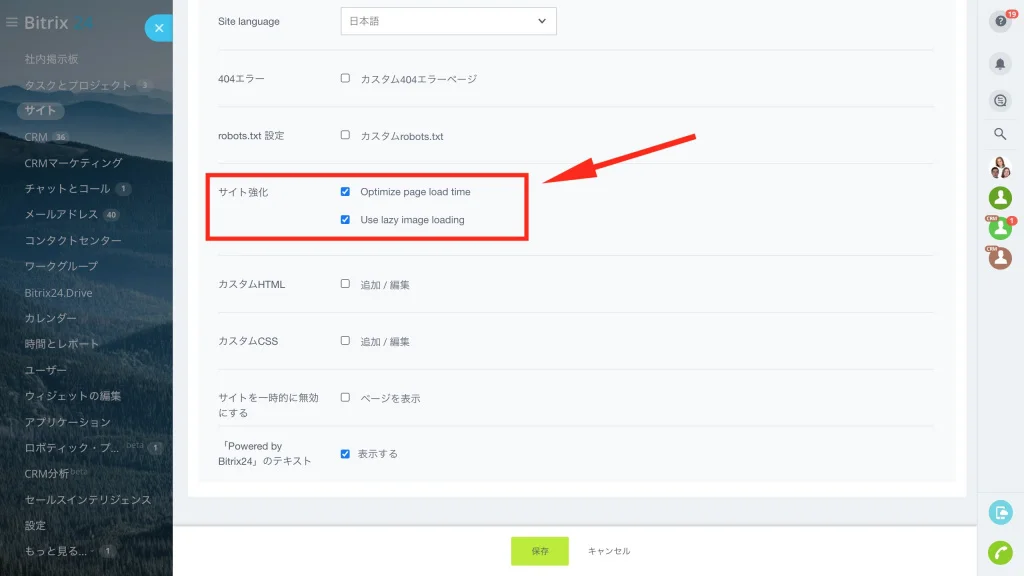
Task: Open the notifications bell icon
Action: pyautogui.click(x=1000, y=64)
